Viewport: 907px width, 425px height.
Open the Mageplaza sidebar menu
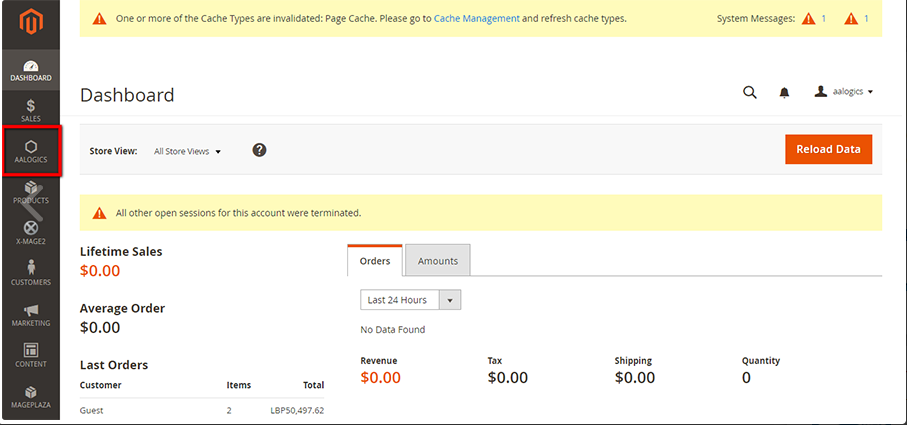click(31, 397)
